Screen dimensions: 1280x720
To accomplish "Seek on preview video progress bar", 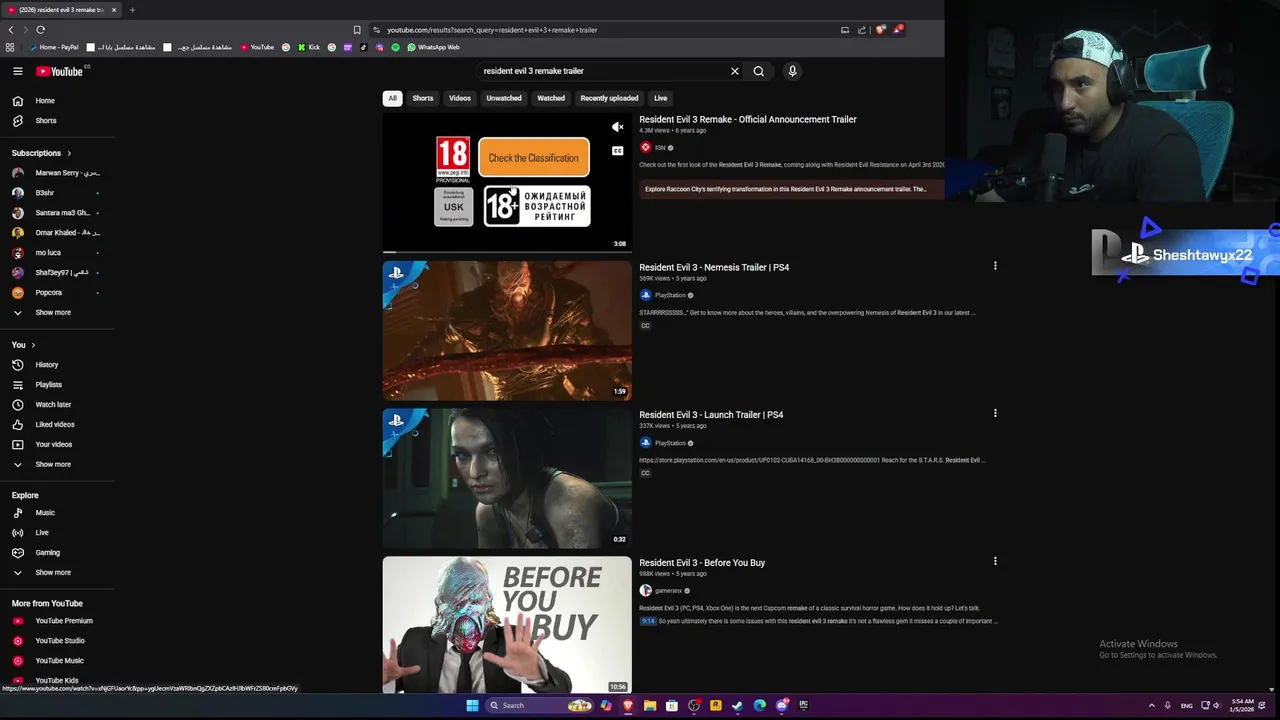I will [x=507, y=252].
